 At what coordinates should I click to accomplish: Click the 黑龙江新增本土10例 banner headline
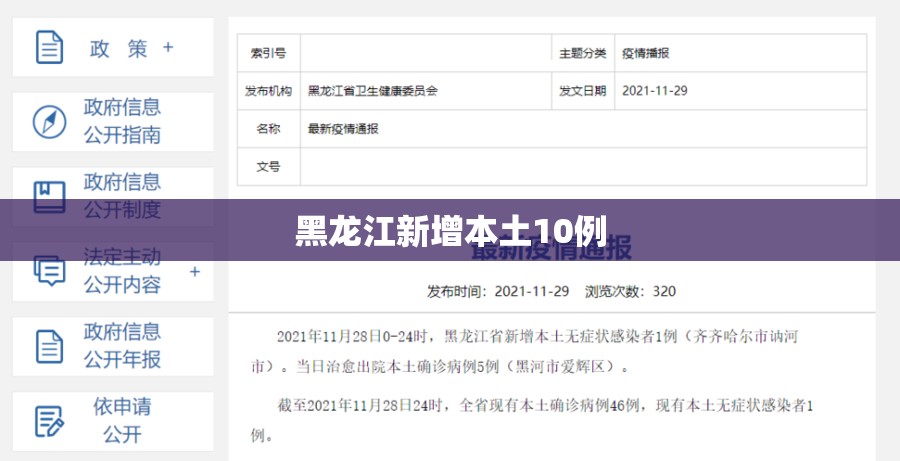[x=451, y=231]
